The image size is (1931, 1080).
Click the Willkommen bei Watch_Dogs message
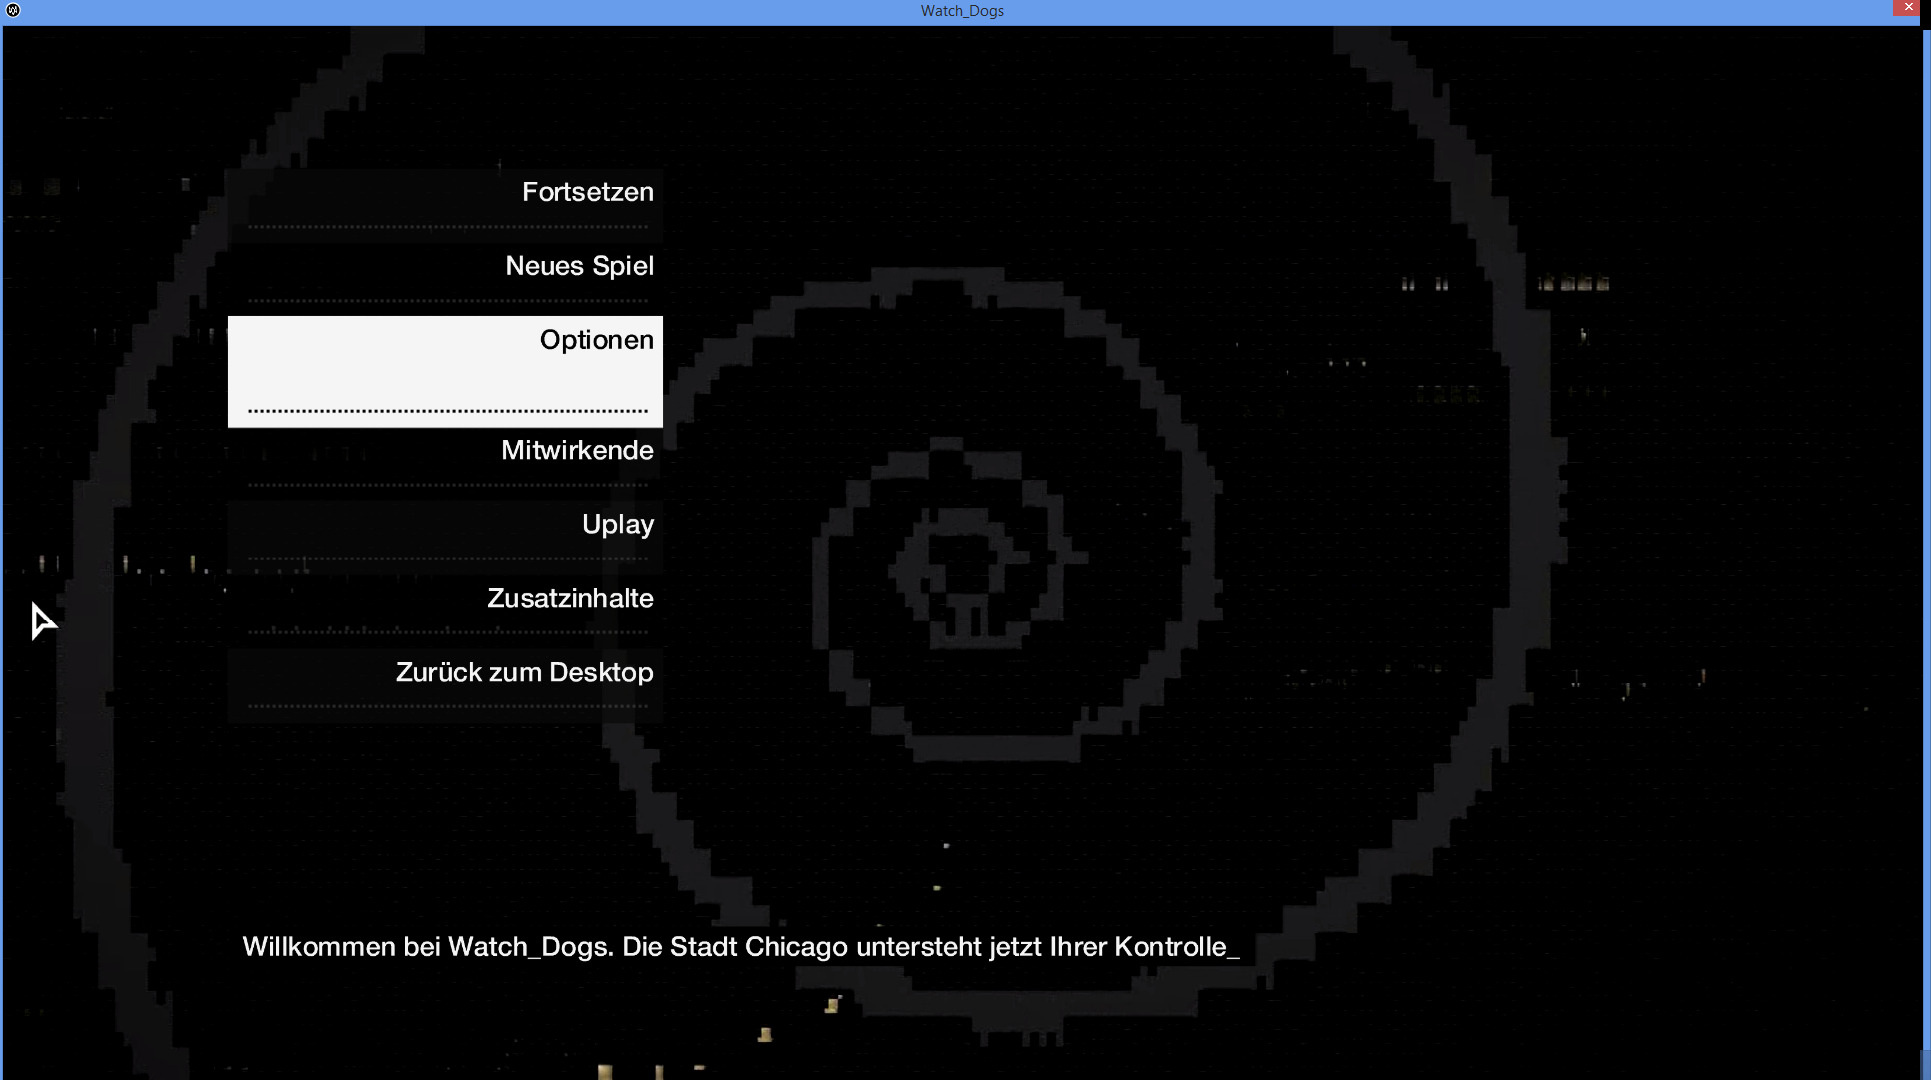click(740, 947)
